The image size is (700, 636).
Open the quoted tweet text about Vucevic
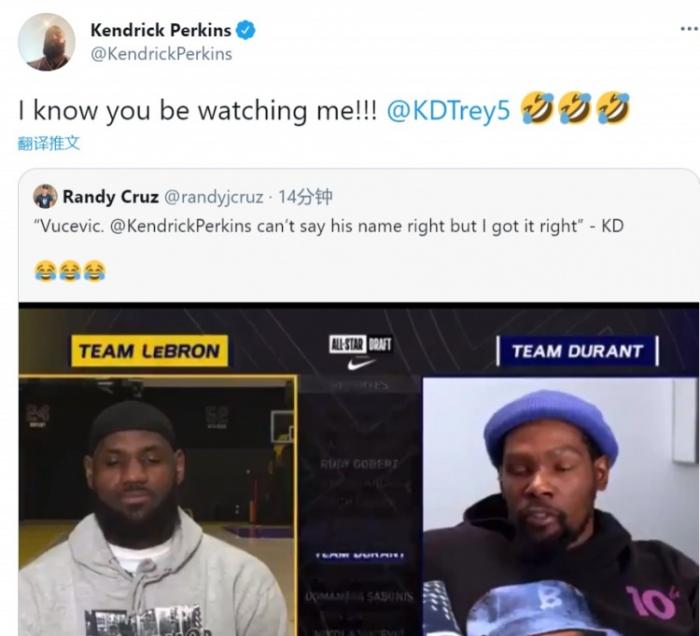pyautogui.click(x=329, y=226)
